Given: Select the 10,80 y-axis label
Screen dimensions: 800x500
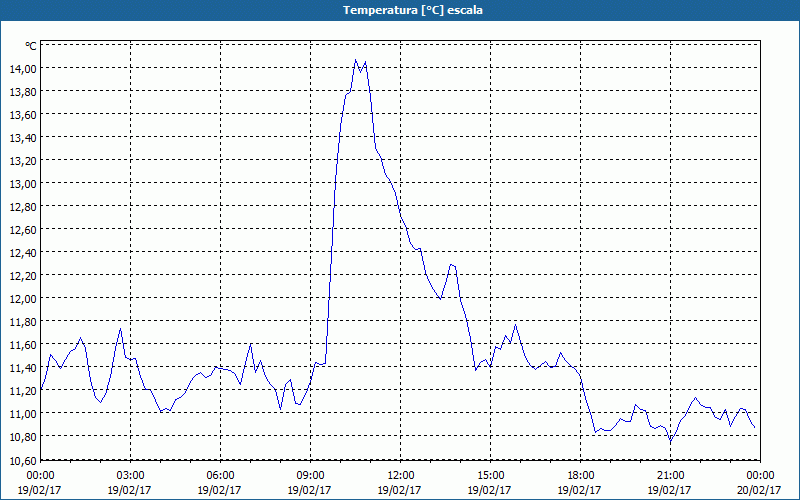Looking at the screenshot, I should [22, 437].
